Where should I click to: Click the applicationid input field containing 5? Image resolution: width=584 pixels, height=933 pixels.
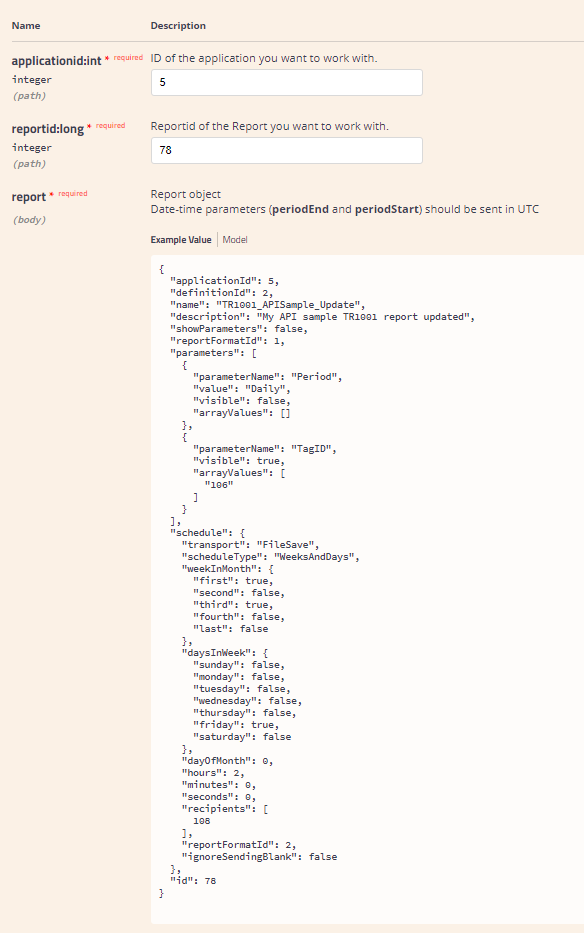286,83
